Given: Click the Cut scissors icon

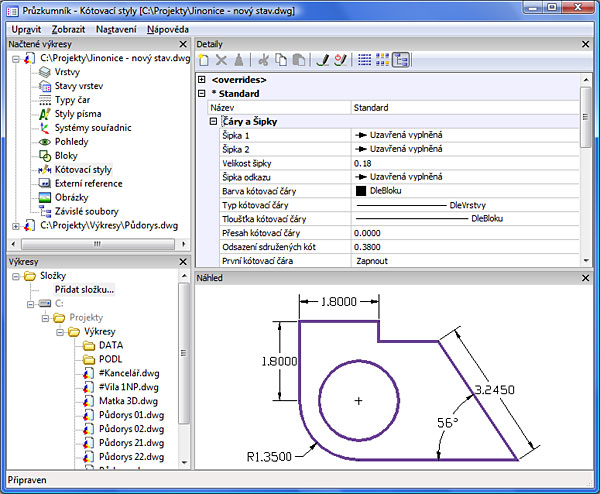Looking at the screenshot, I should [x=264, y=60].
